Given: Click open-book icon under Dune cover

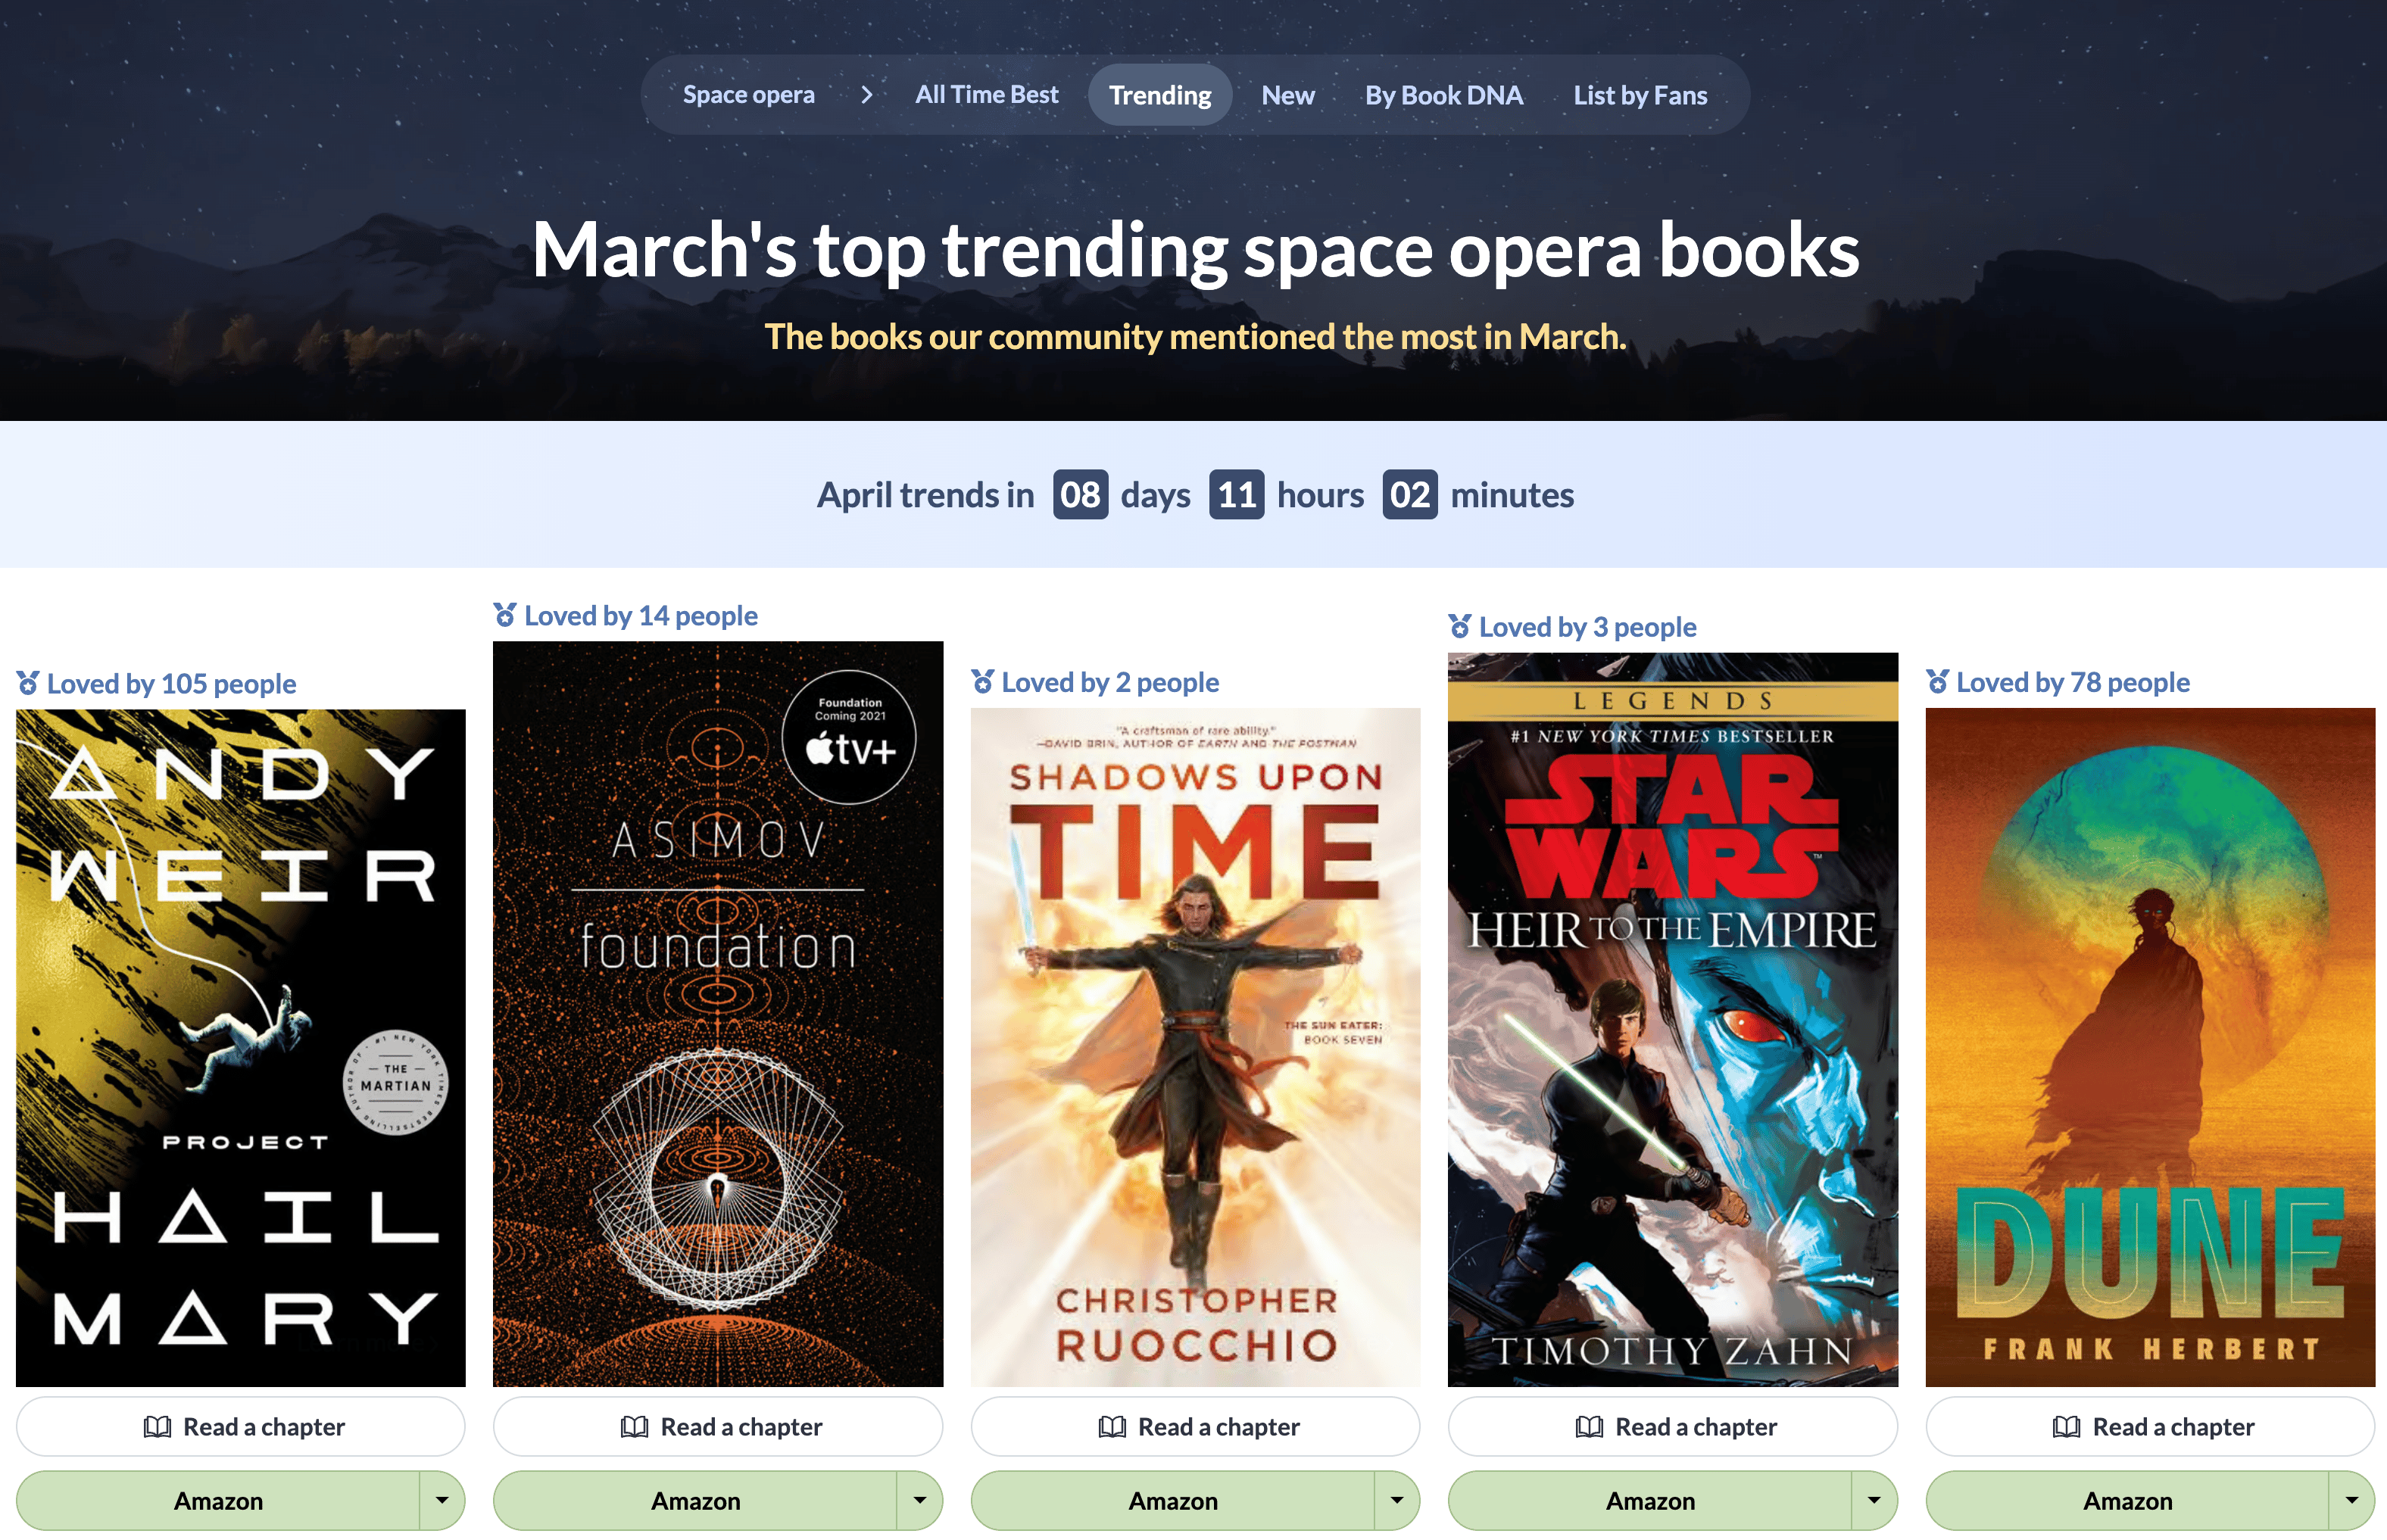Looking at the screenshot, I should [x=2066, y=1427].
